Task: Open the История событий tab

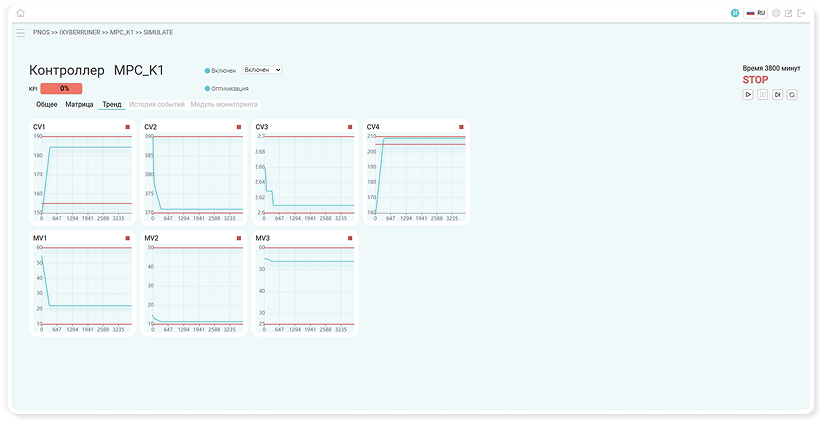Action: [x=156, y=104]
